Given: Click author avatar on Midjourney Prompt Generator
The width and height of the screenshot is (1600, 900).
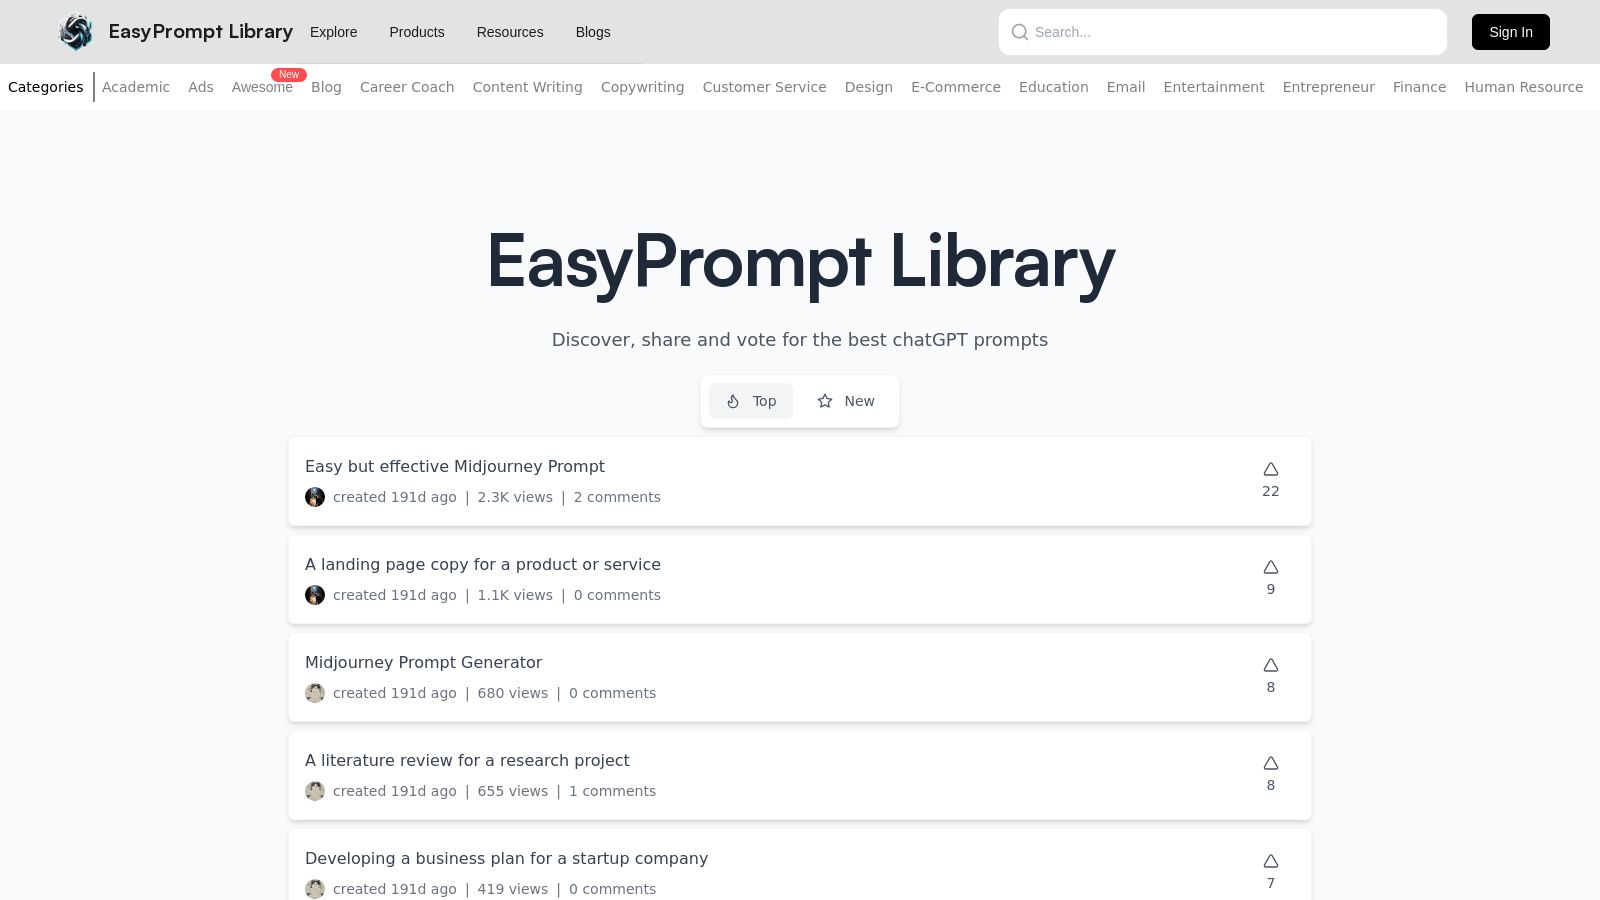Looking at the screenshot, I should (315, 693).
